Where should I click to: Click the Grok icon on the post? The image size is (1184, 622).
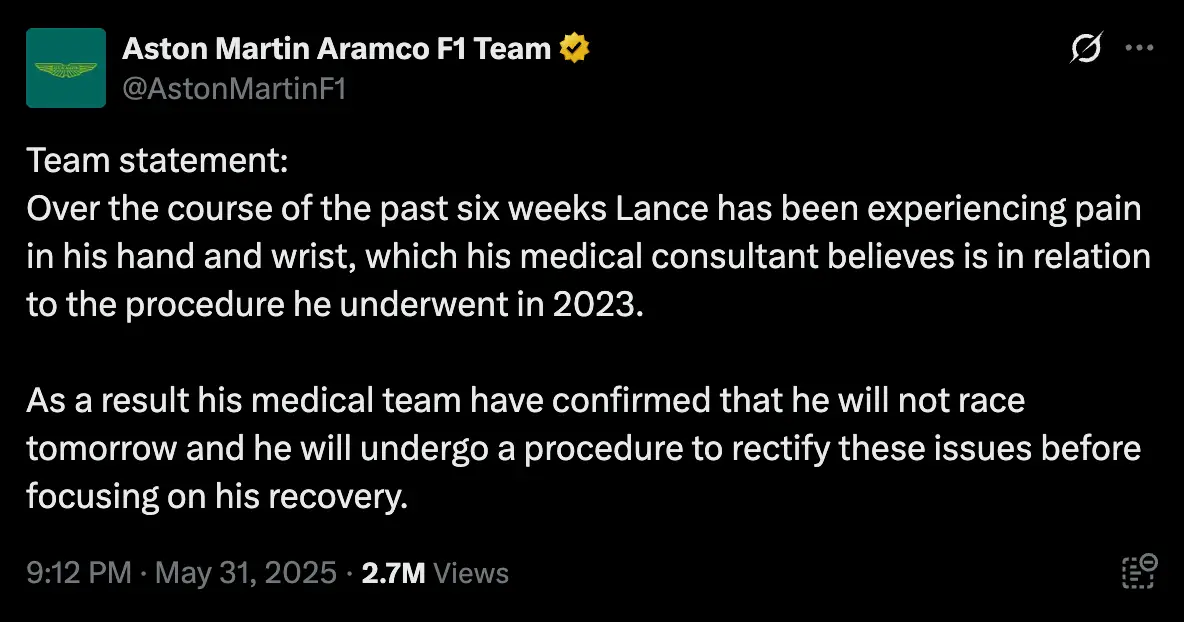1086,48
